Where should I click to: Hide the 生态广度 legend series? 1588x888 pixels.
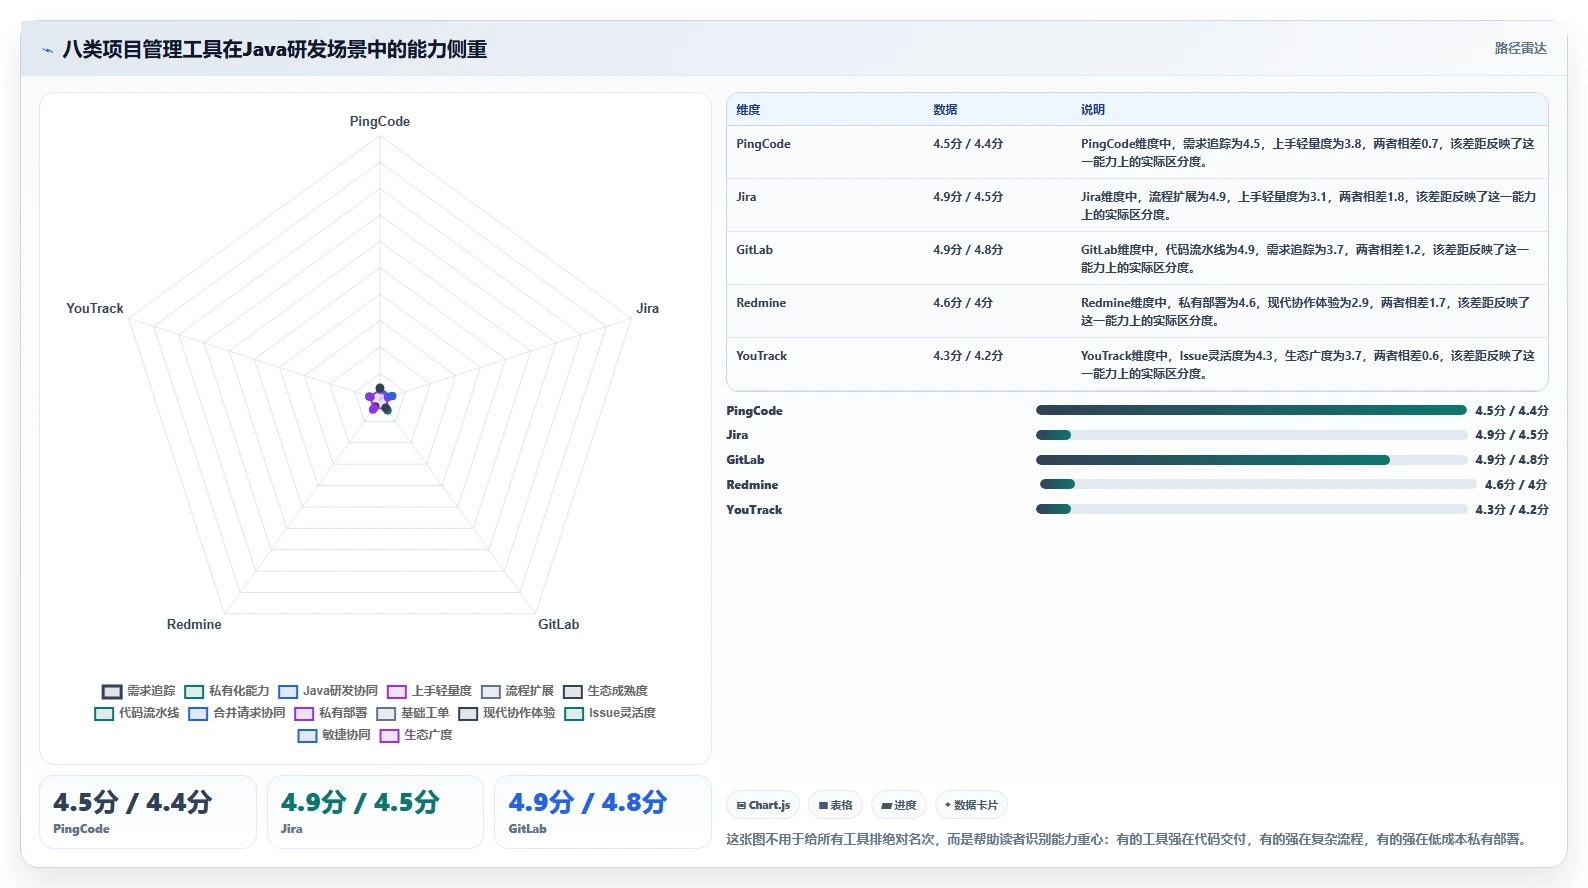(x=416, y=735)
